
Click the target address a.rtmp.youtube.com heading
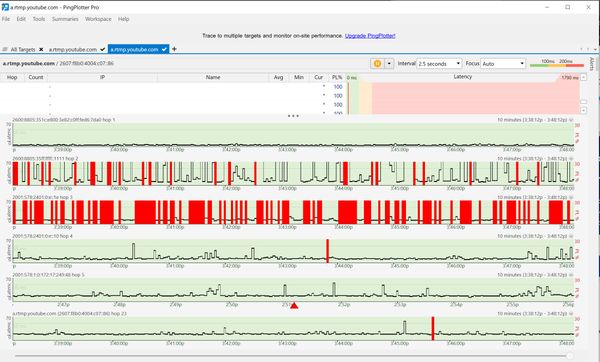29,64
